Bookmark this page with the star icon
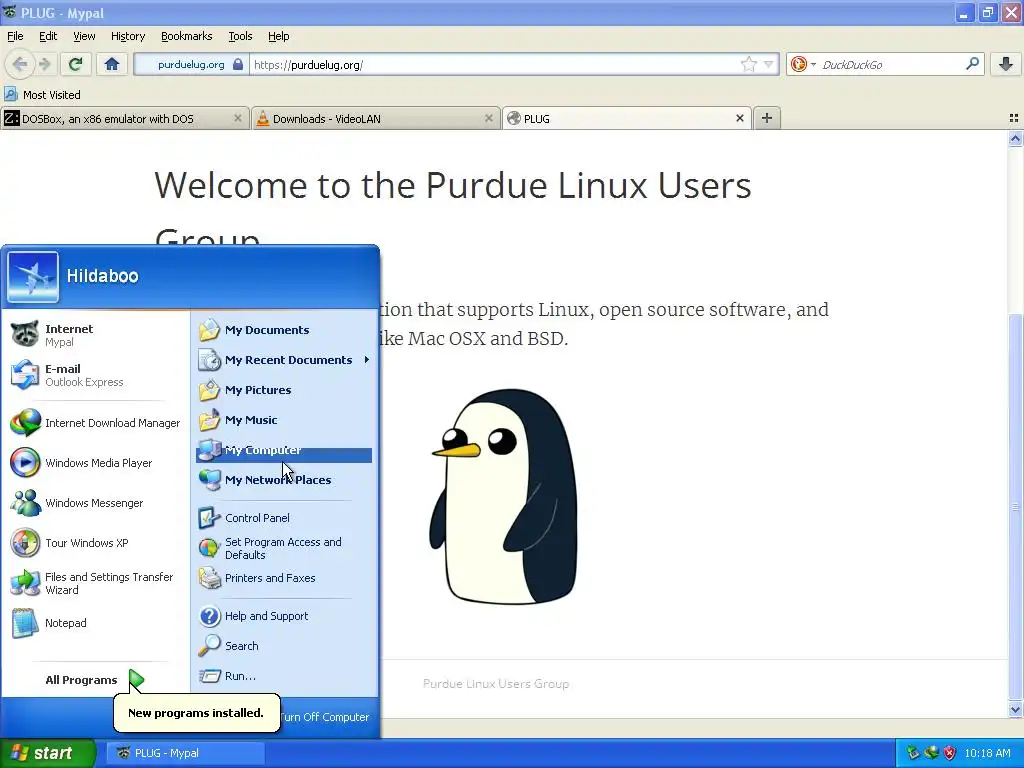 pos(748,65)
